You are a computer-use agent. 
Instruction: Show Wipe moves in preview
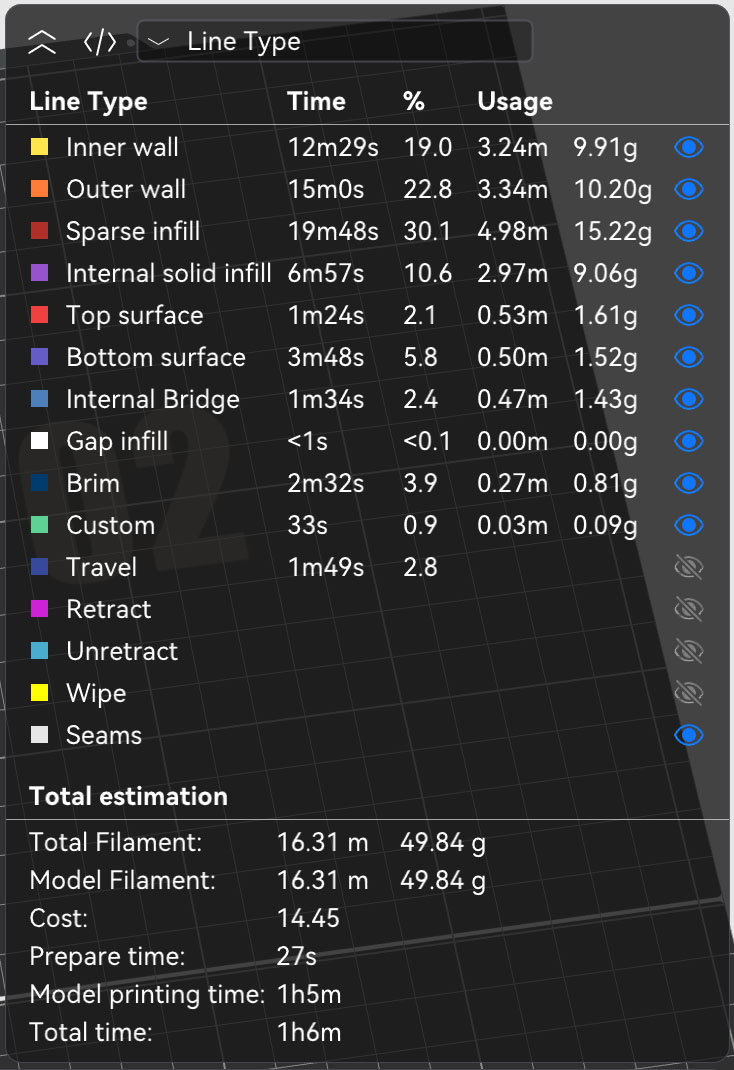[x=689, y=694]
